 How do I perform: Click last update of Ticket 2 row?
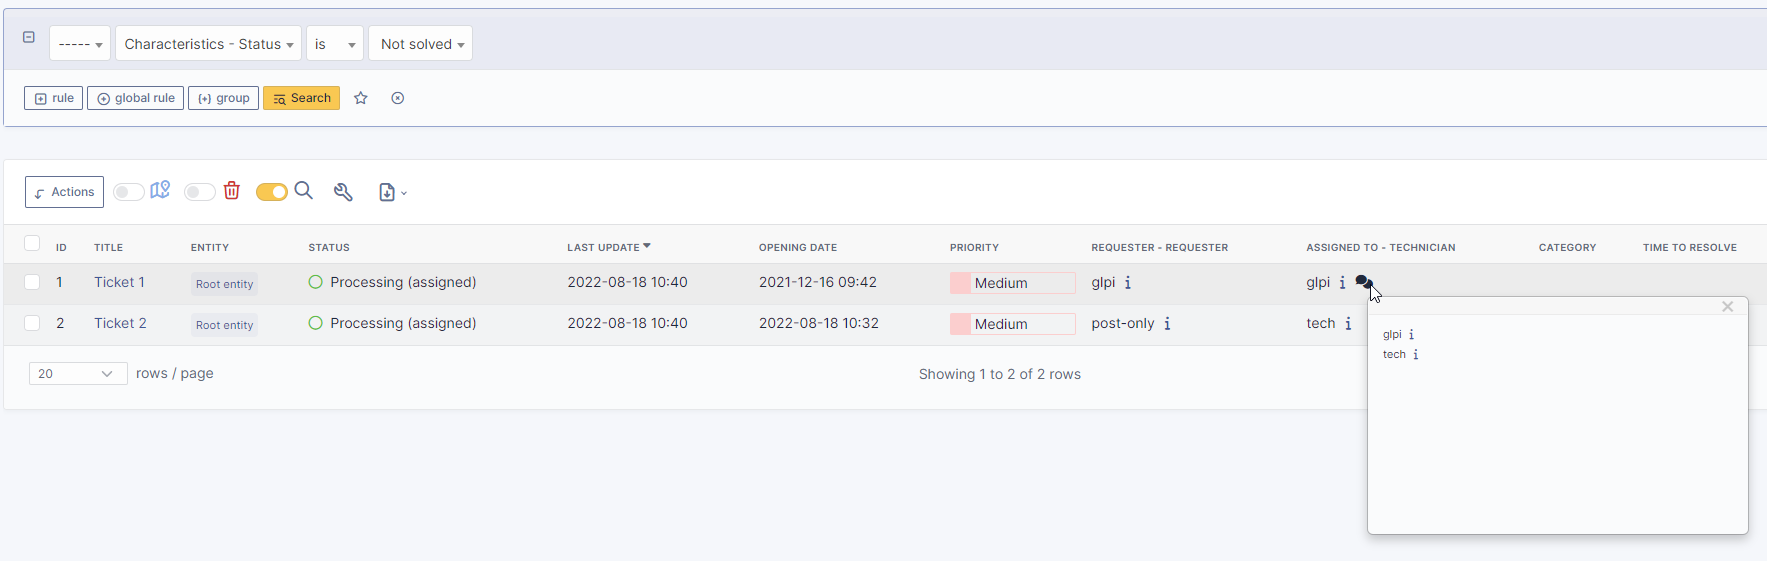click(627, 323)
